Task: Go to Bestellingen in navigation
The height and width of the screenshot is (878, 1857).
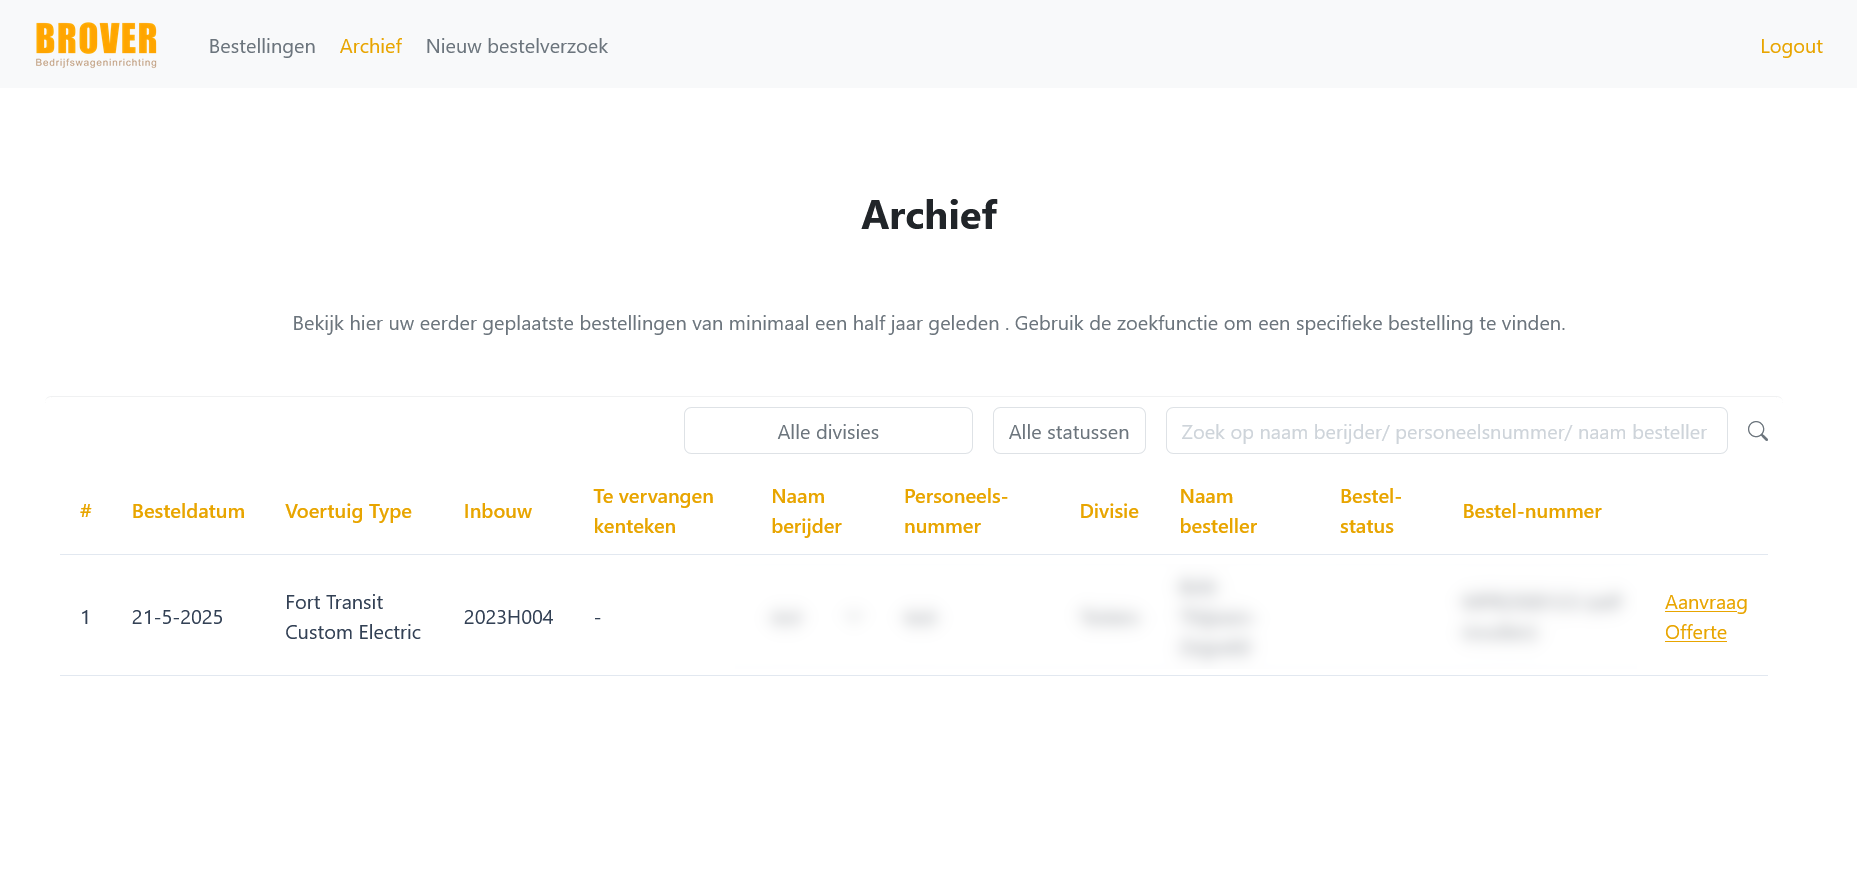Action: tap(262, 46)
